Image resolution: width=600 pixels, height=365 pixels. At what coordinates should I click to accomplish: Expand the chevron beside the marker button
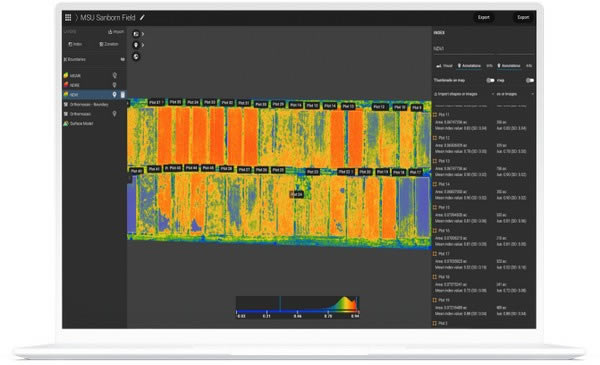pyautogui.click(x=143, y=45)
